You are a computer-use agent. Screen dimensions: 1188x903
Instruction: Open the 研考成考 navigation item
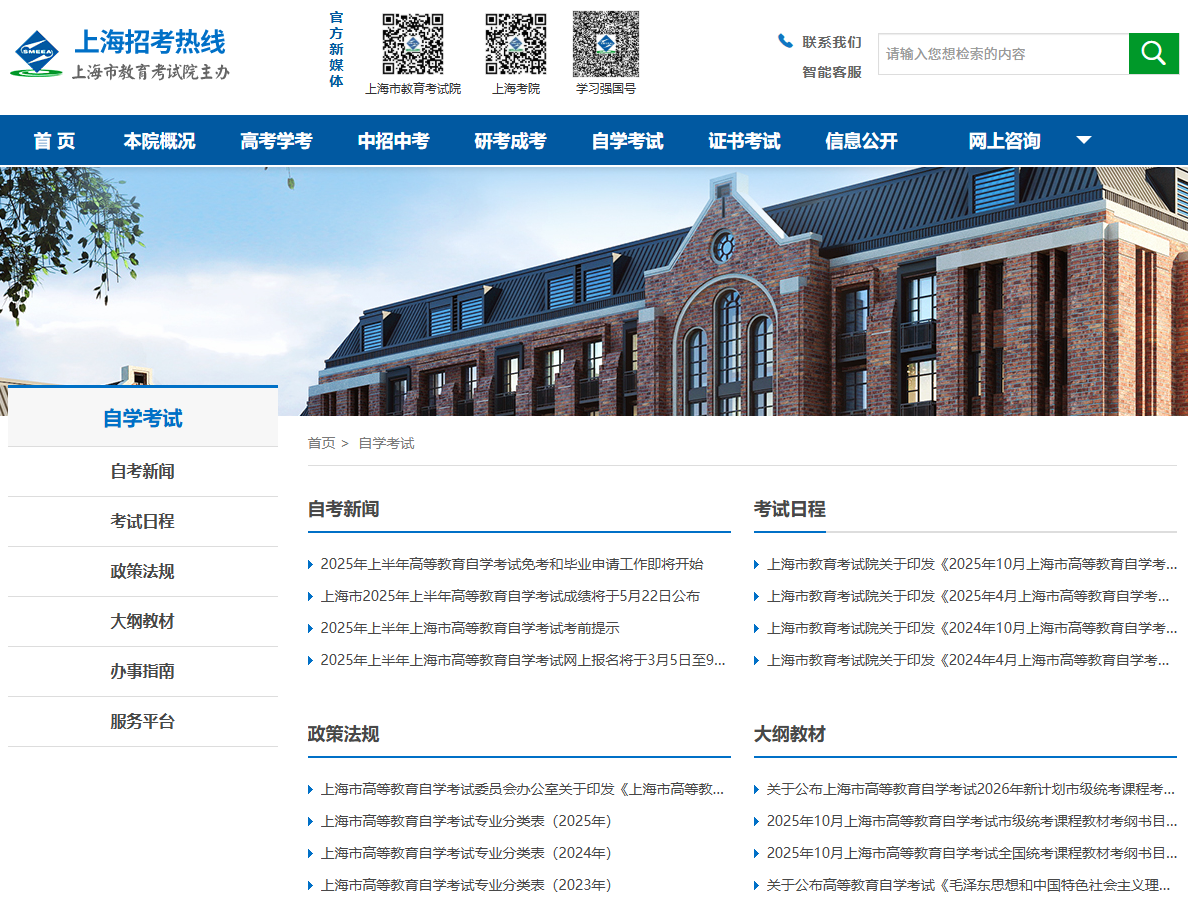click(x=510, y=141)
